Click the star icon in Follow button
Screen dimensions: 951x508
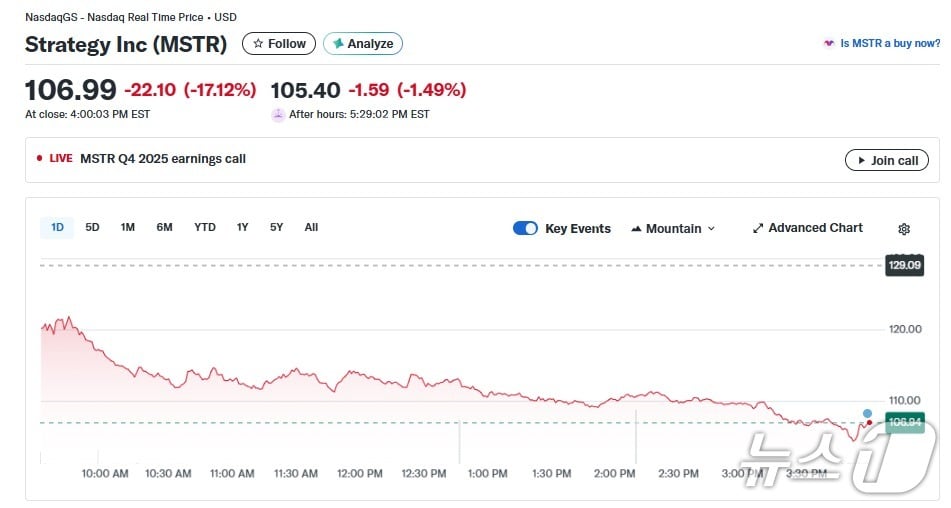(258, 44)
